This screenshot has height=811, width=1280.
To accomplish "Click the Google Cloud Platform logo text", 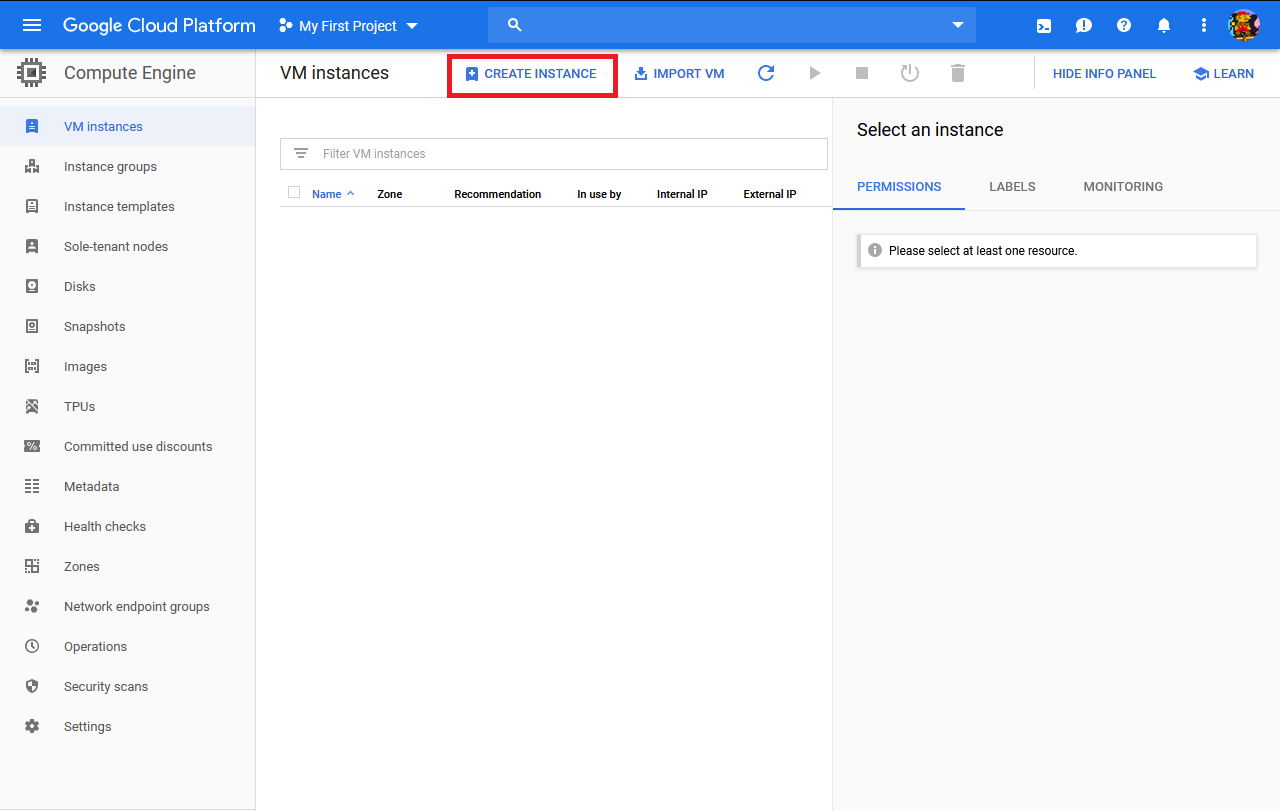I will click(x=159, y=26).
